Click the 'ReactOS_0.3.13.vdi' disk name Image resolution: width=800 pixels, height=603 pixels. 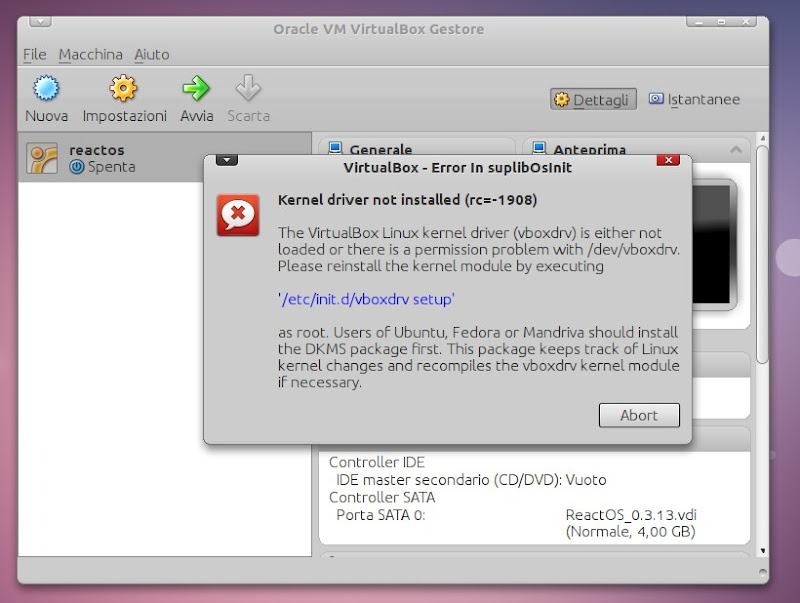click(631, 515)
